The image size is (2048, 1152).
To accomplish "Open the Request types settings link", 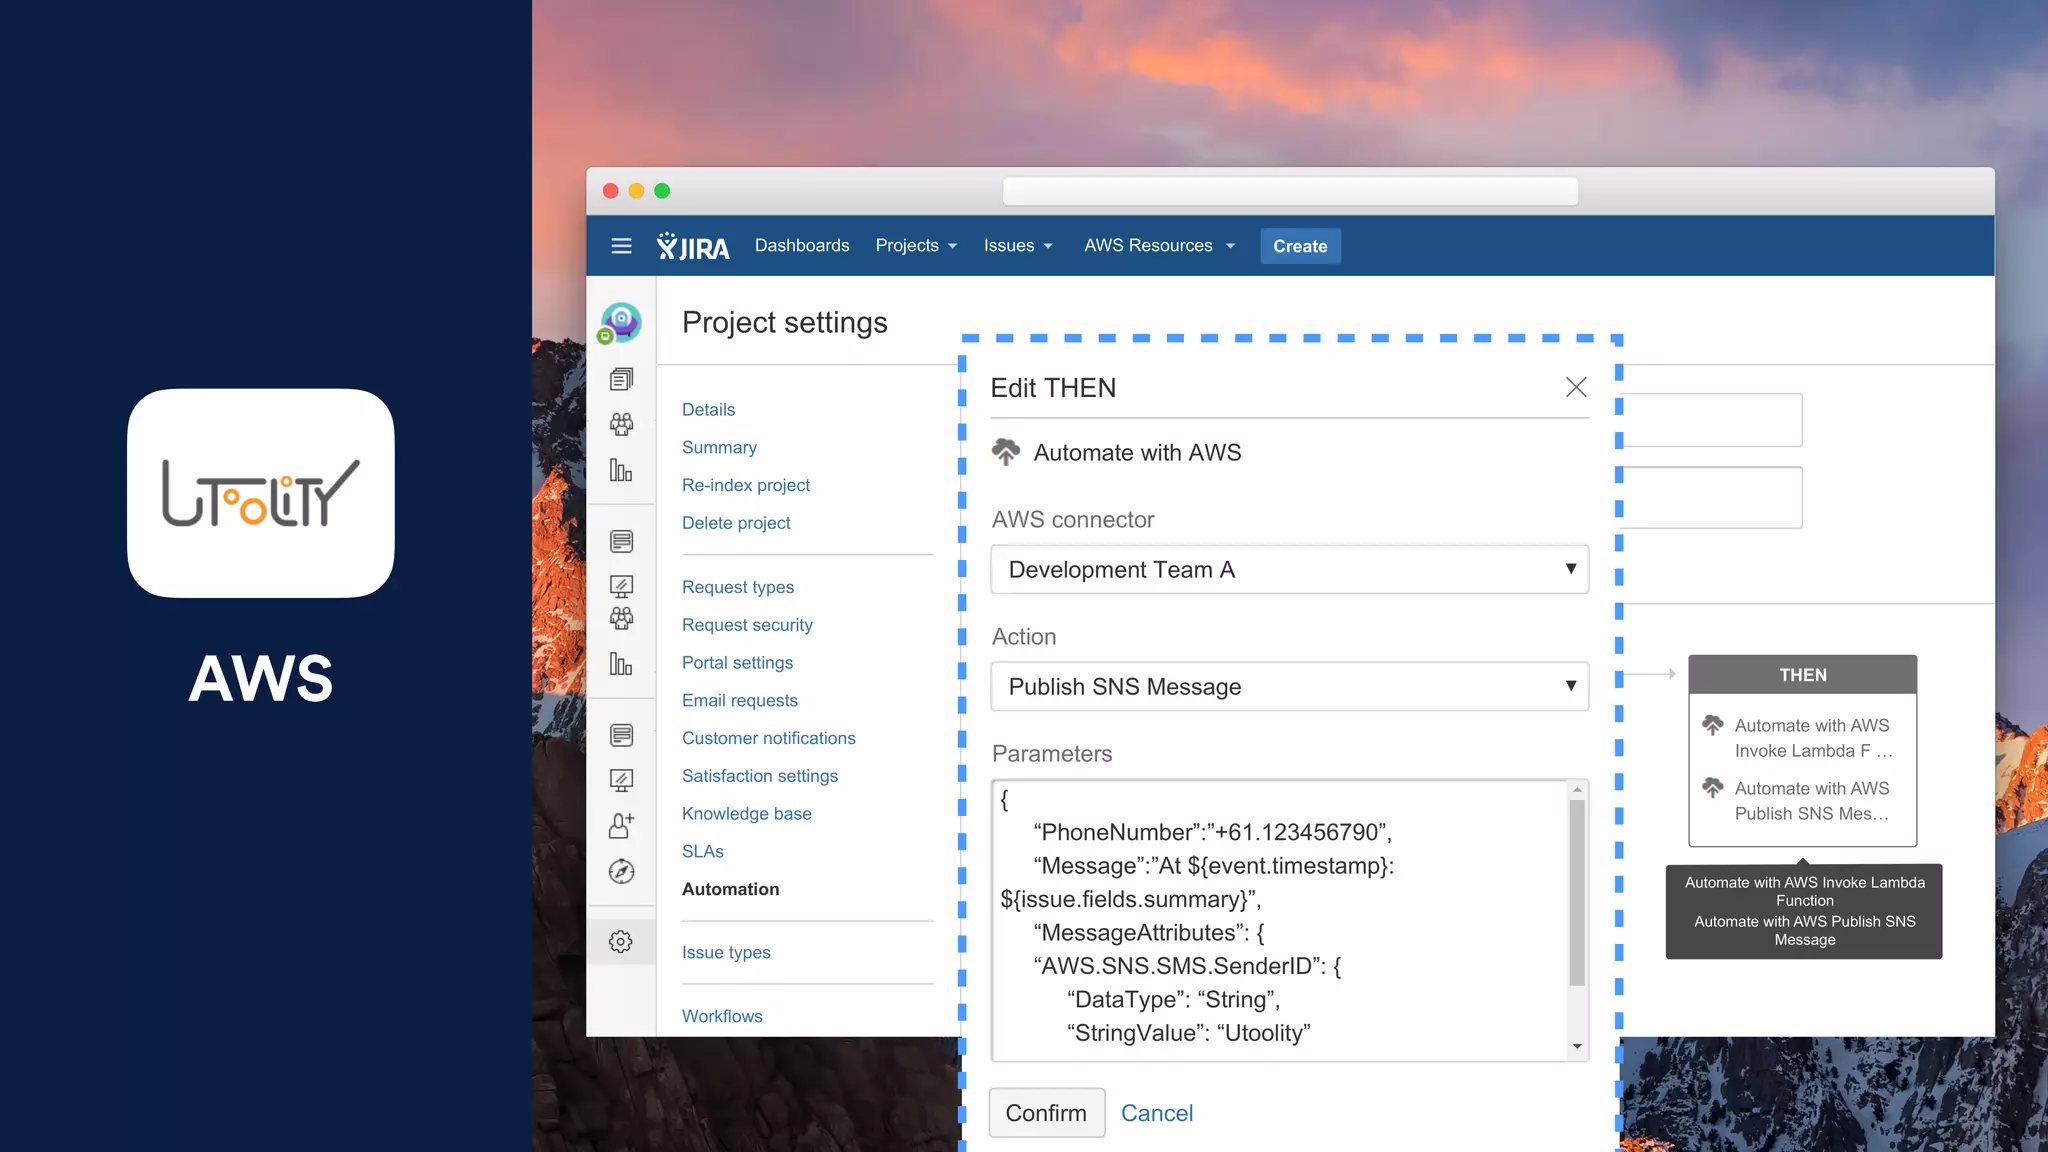I will coord(738,587).
